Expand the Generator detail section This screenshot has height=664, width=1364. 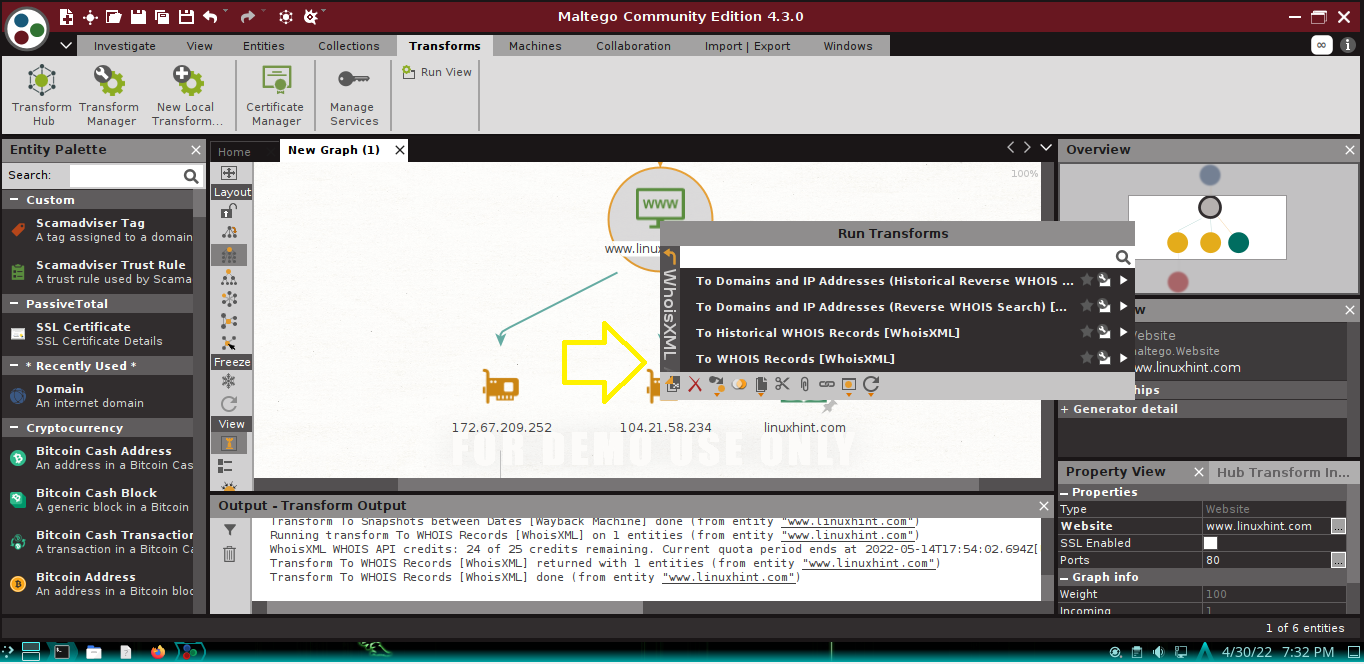[1065, 409]
